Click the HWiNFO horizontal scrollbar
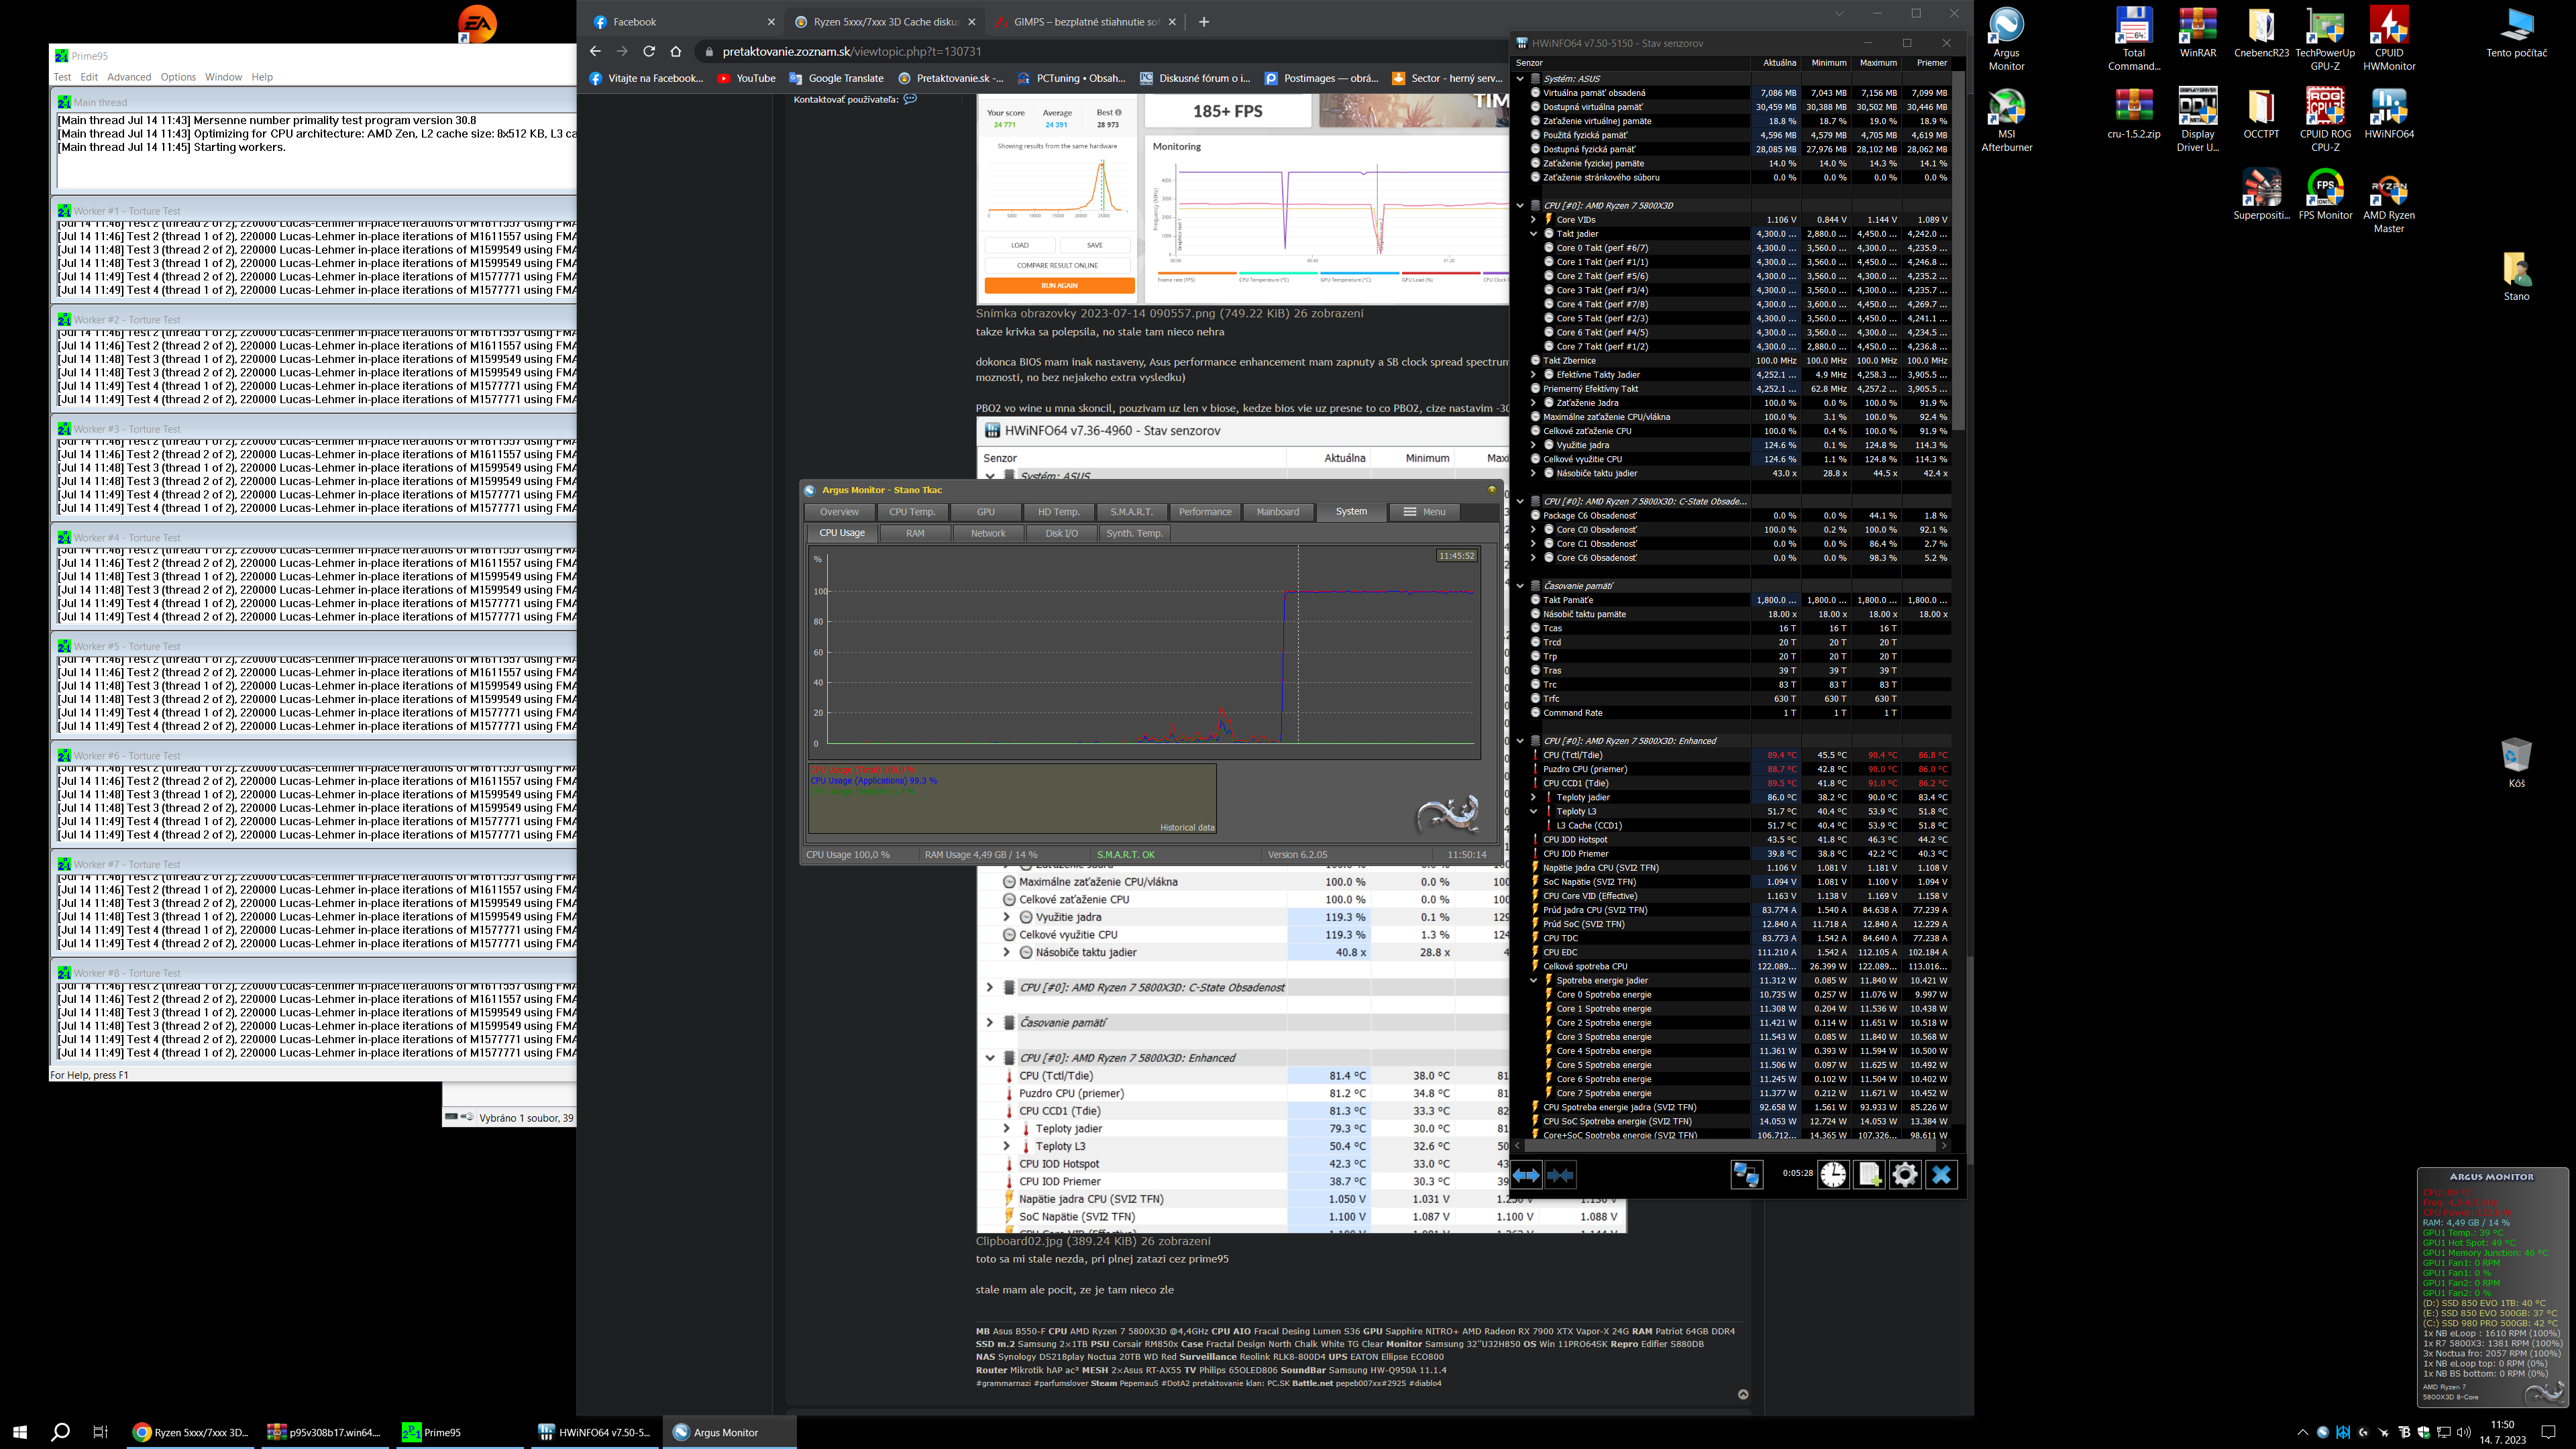Image resolution: width=2576 pixels, height=1449 pixels. 1730,1145
